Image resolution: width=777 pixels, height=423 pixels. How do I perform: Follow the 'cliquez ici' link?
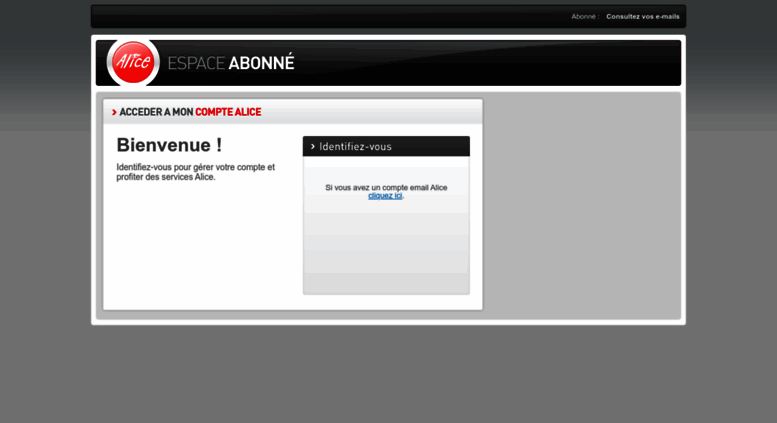385,196
